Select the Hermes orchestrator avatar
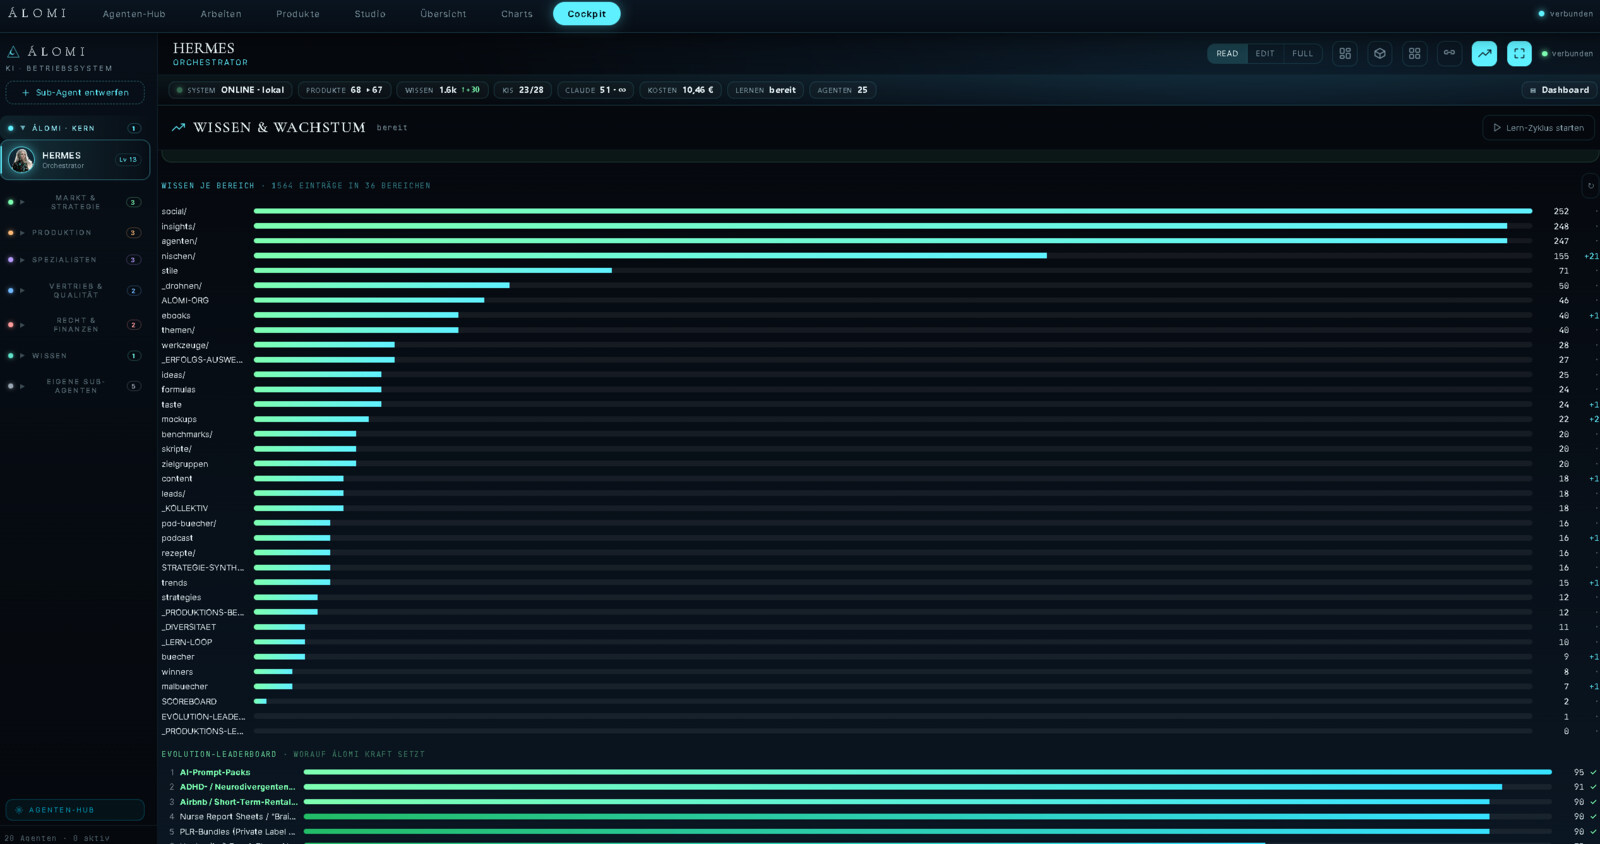The image size is (1600, 844). [22, 160]
